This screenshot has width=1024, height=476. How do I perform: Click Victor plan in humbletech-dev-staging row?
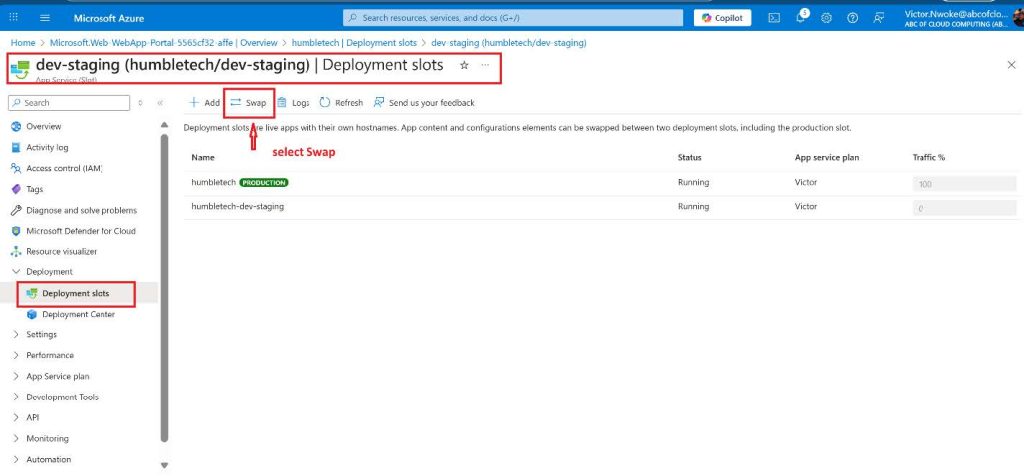[x=806, y=206]
